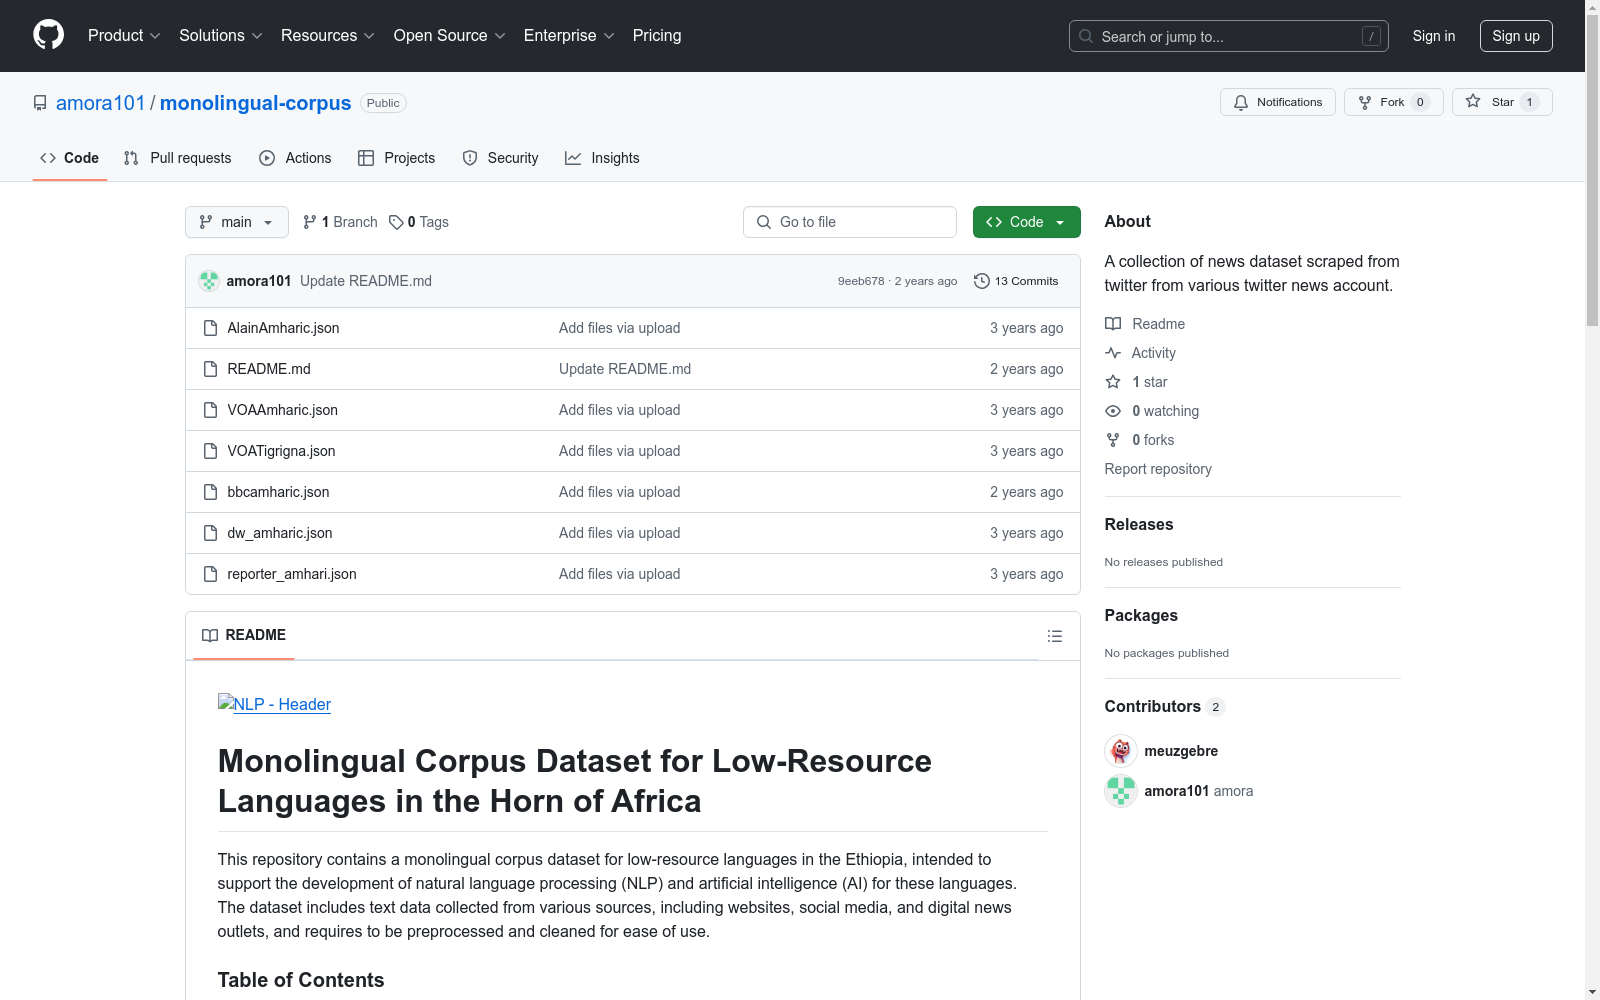
Task: Click the file icon for bbcamharic.json
Action: click(x=210, y=492)
